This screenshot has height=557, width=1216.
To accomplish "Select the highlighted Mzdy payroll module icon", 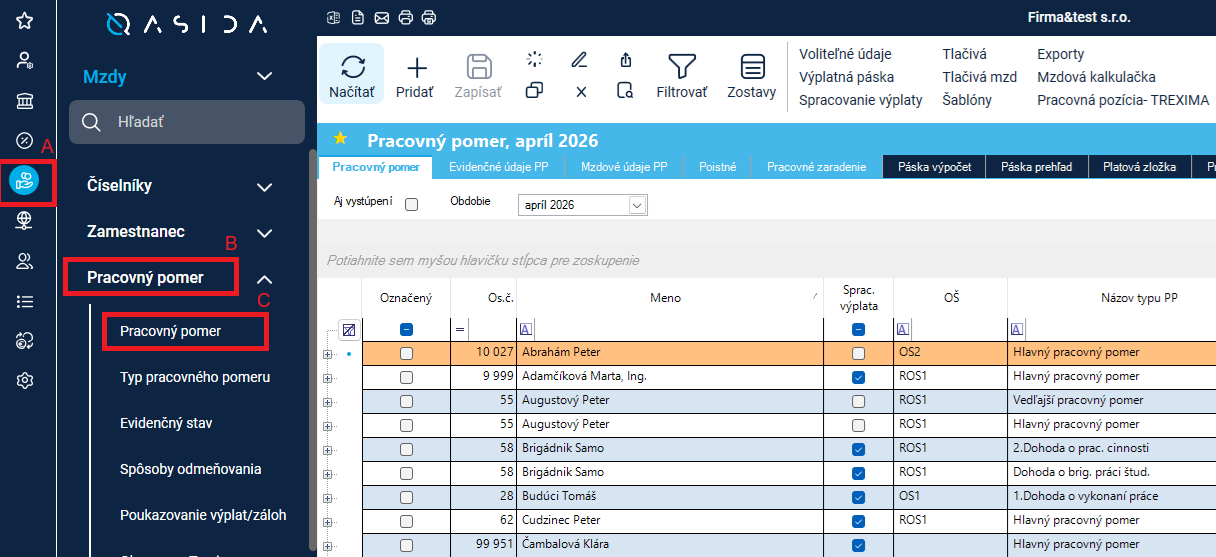I will [24, 181].
